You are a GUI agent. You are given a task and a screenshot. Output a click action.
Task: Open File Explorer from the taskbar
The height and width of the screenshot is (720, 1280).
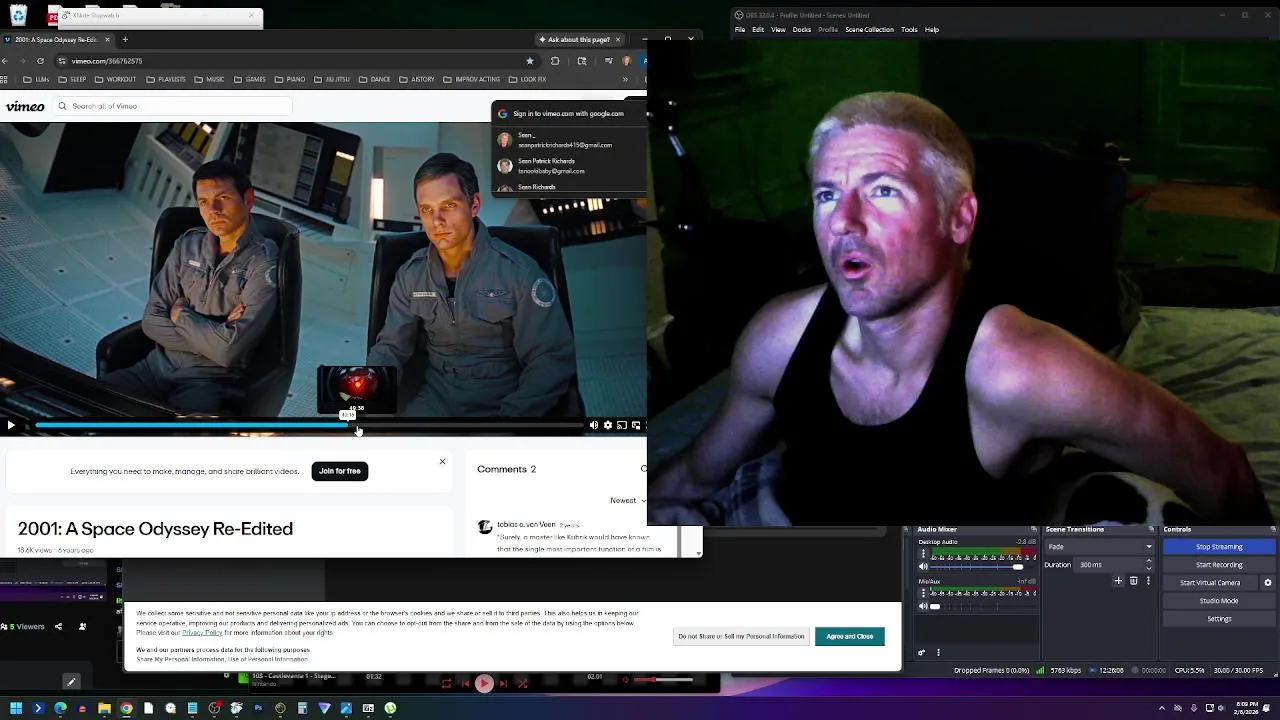(x=104, y=708)
